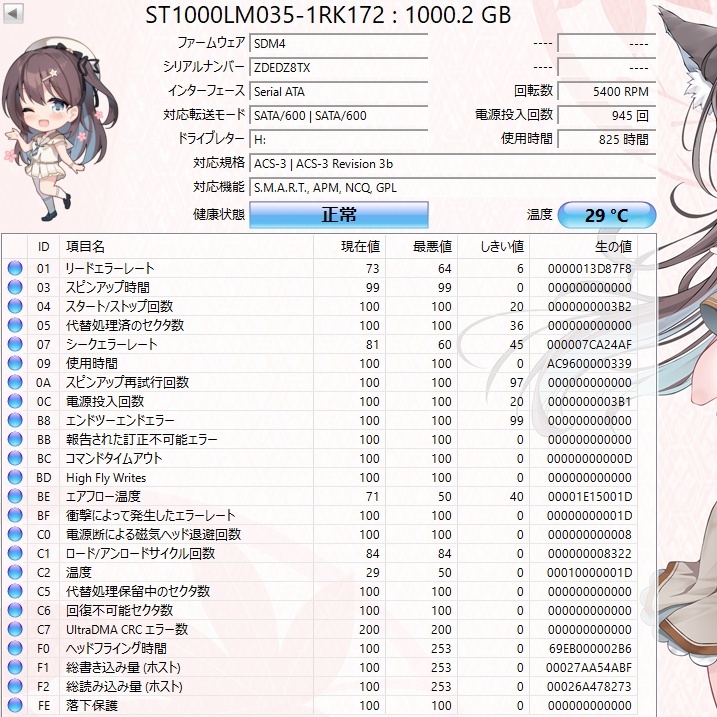The width and height of the screenshot is (717, 717).
Task: Click status orb for row C6 回復不可能セクタ数
Action: coord(15,610)
